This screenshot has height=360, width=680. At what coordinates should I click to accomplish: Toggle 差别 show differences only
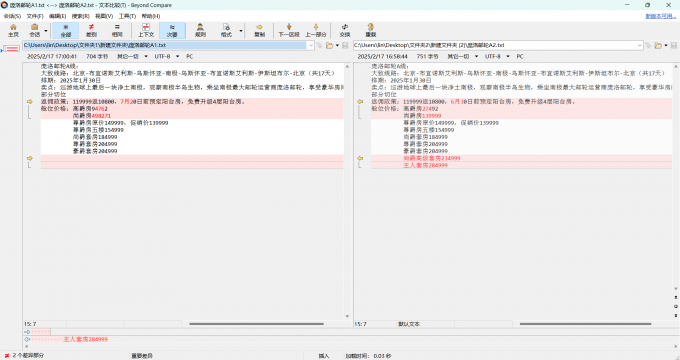coord(91,30)
